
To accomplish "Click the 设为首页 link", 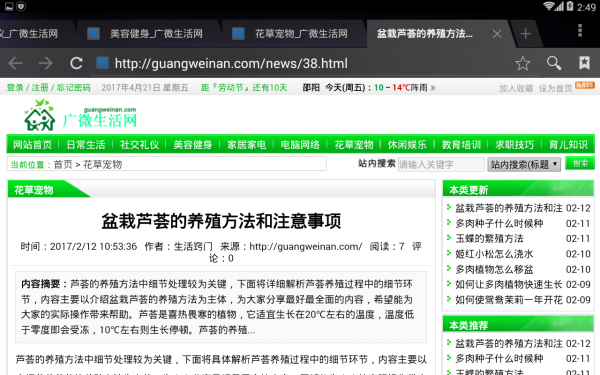I will pyautogui.click(x=555, y=88).
